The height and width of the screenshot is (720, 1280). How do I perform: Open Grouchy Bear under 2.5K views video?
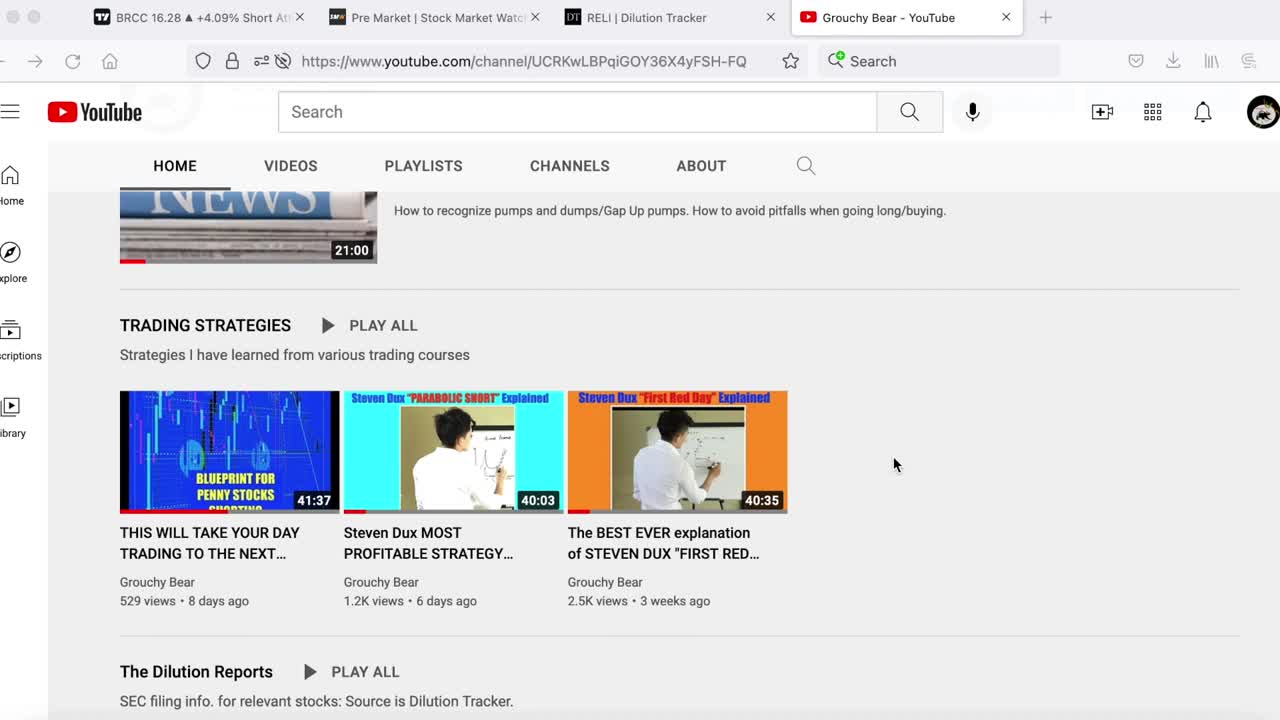click(605, 582)
